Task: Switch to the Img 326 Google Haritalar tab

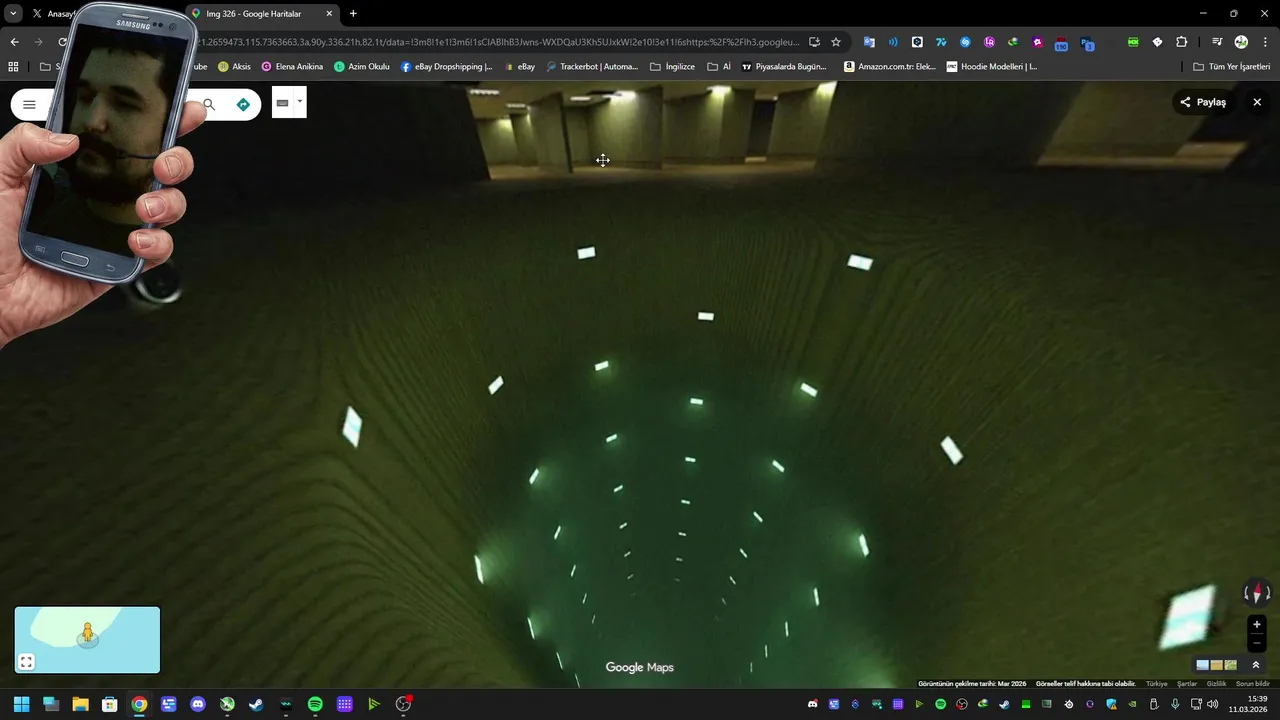Action: (x=260, y=14)
